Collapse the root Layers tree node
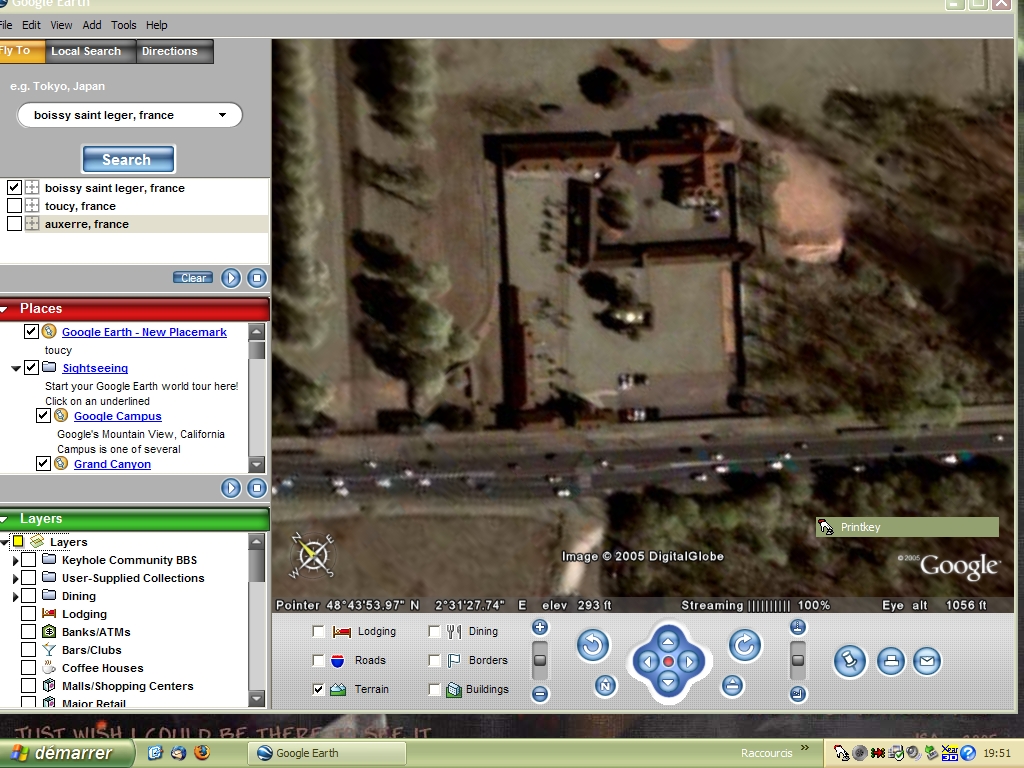Screen dimensions: 1024x768 pos(5,542)
